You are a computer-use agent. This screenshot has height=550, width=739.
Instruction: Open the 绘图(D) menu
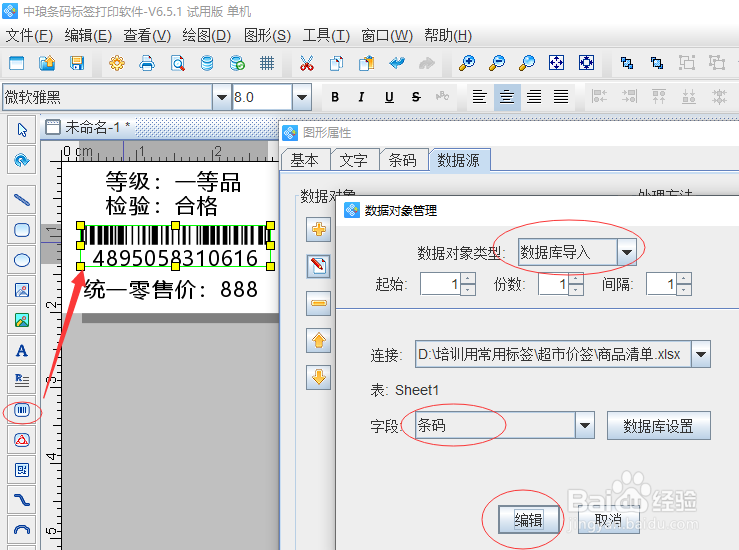pos(206,35)
